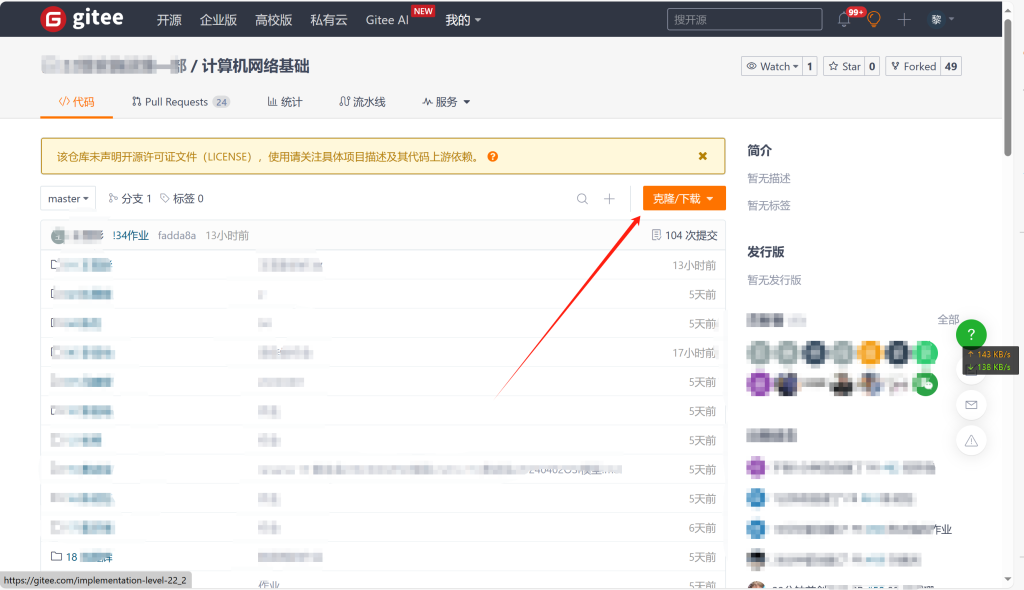Viewport: 1024px width, 590px height.
Task: Click the lightbulb icon in header
Action: tap(873, 20)
